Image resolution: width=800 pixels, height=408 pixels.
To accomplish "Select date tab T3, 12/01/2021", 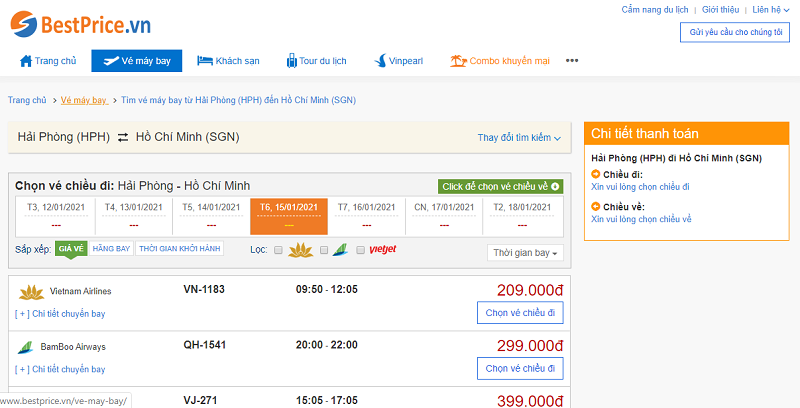I will tap(56, 216).
